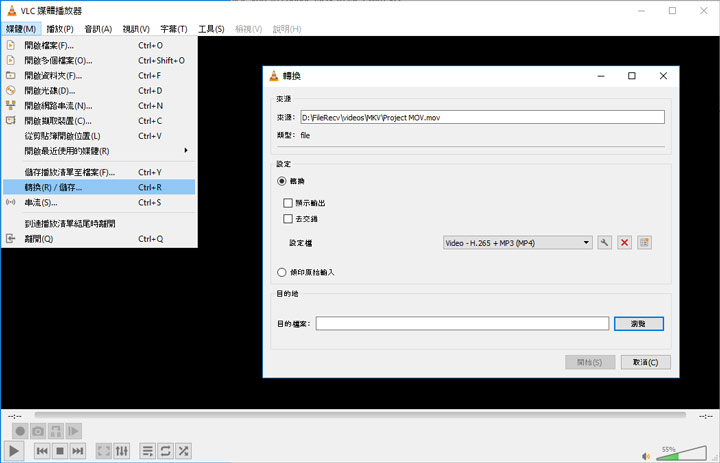Open the 媒體(M) menu
Image resolution: width=720 pixels, height=463 pixels.
click(x=21, y=29)
